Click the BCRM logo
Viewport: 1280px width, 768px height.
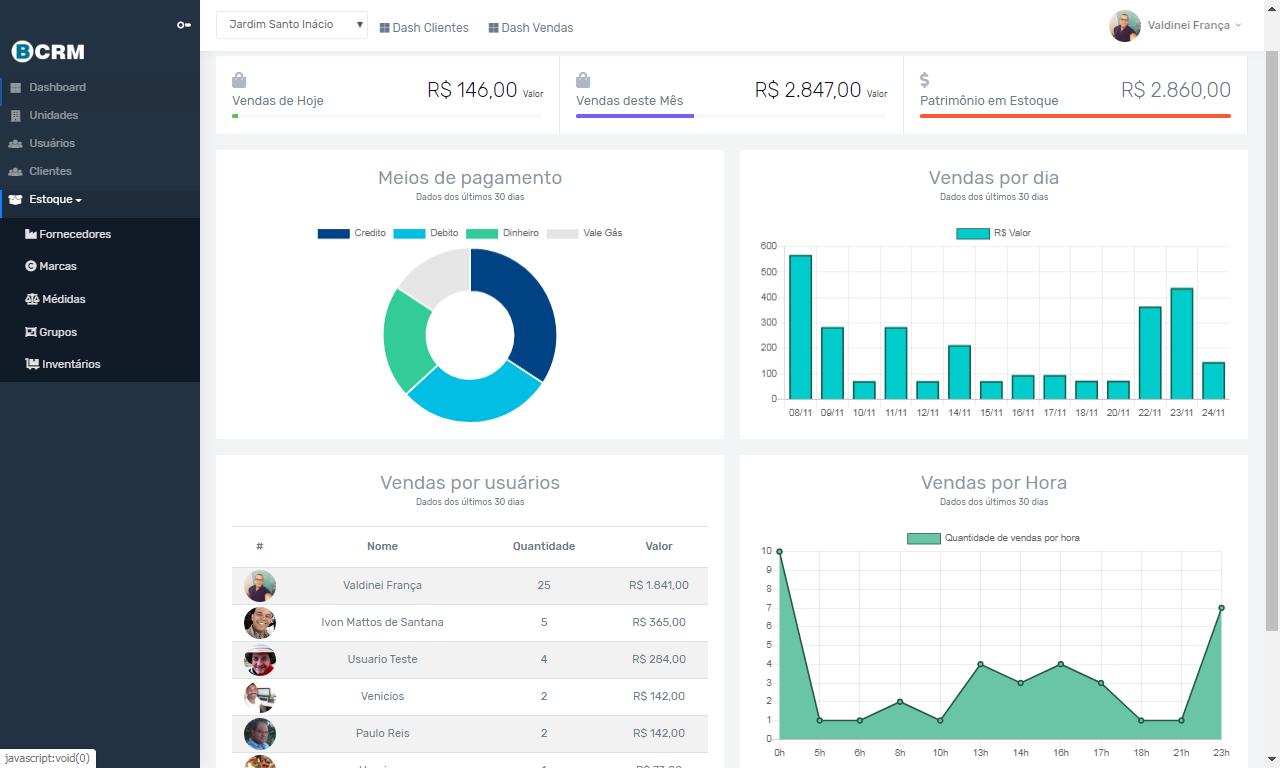click(48, 52)
